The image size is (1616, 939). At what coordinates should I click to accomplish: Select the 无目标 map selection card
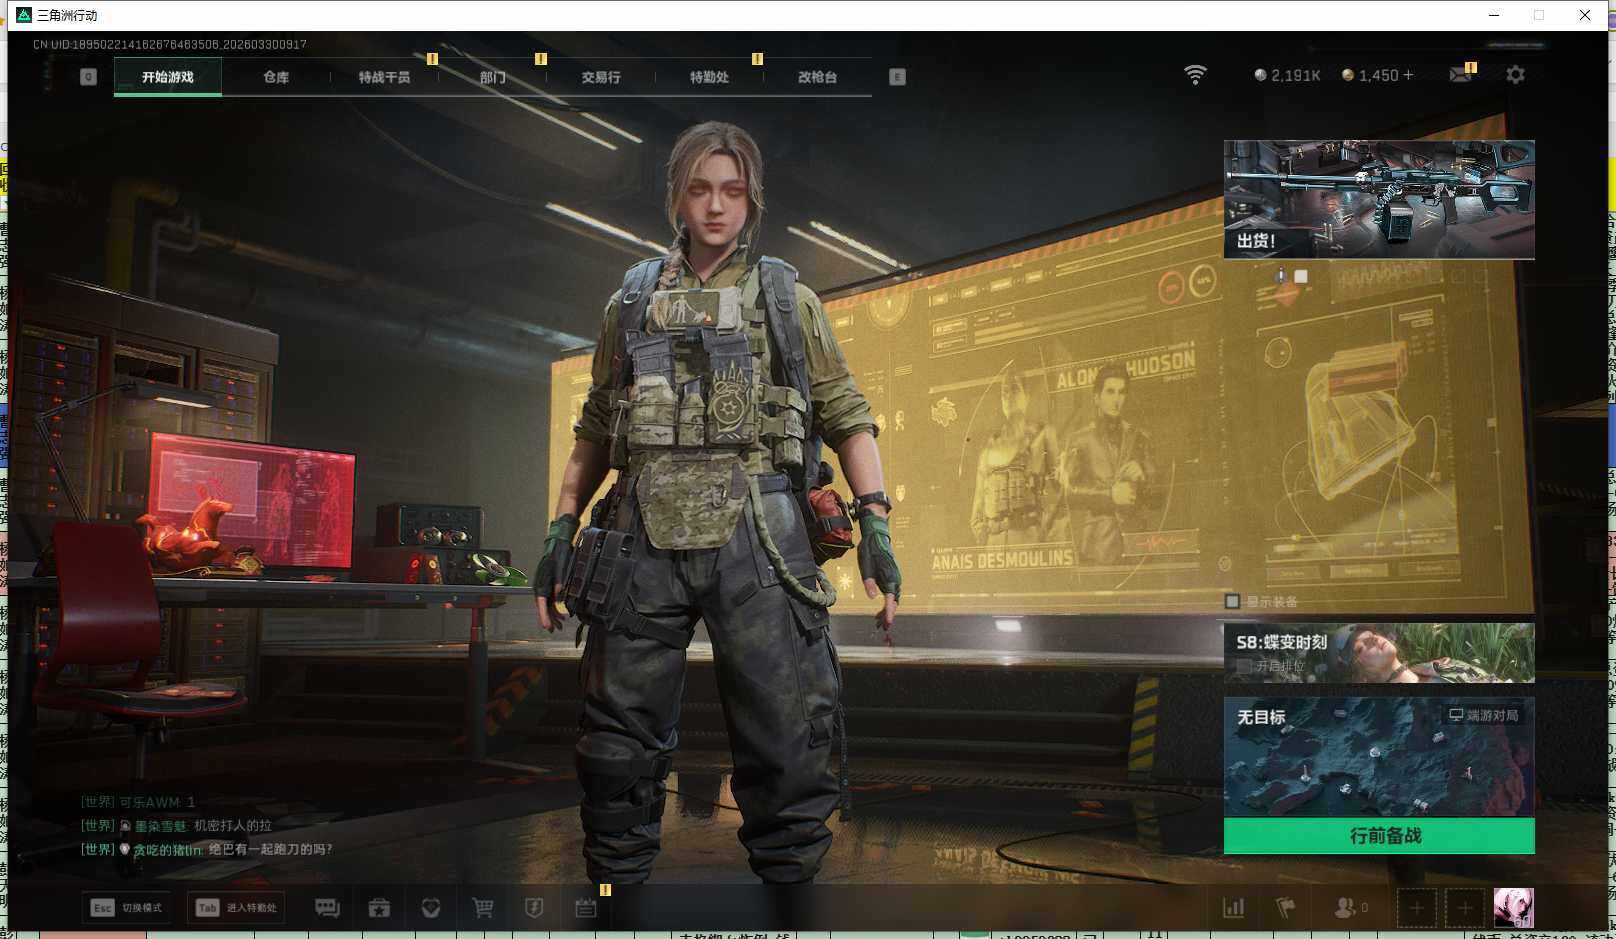click(1379, 757)
